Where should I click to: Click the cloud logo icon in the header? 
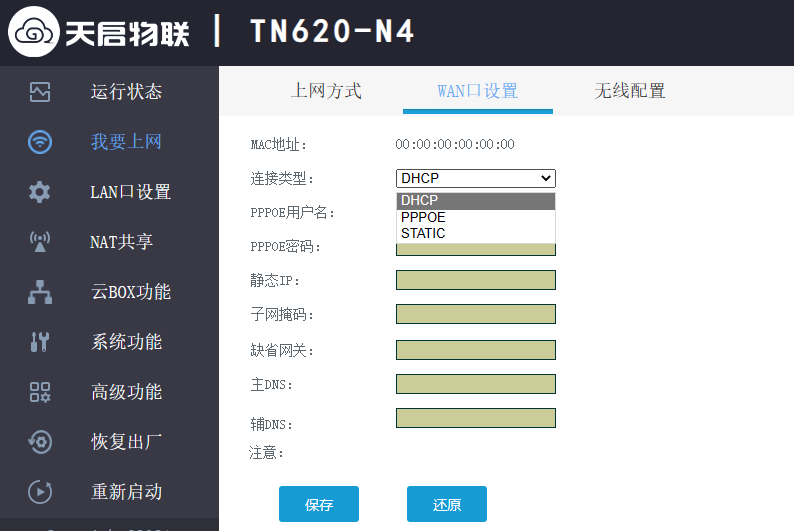[33, 32]
